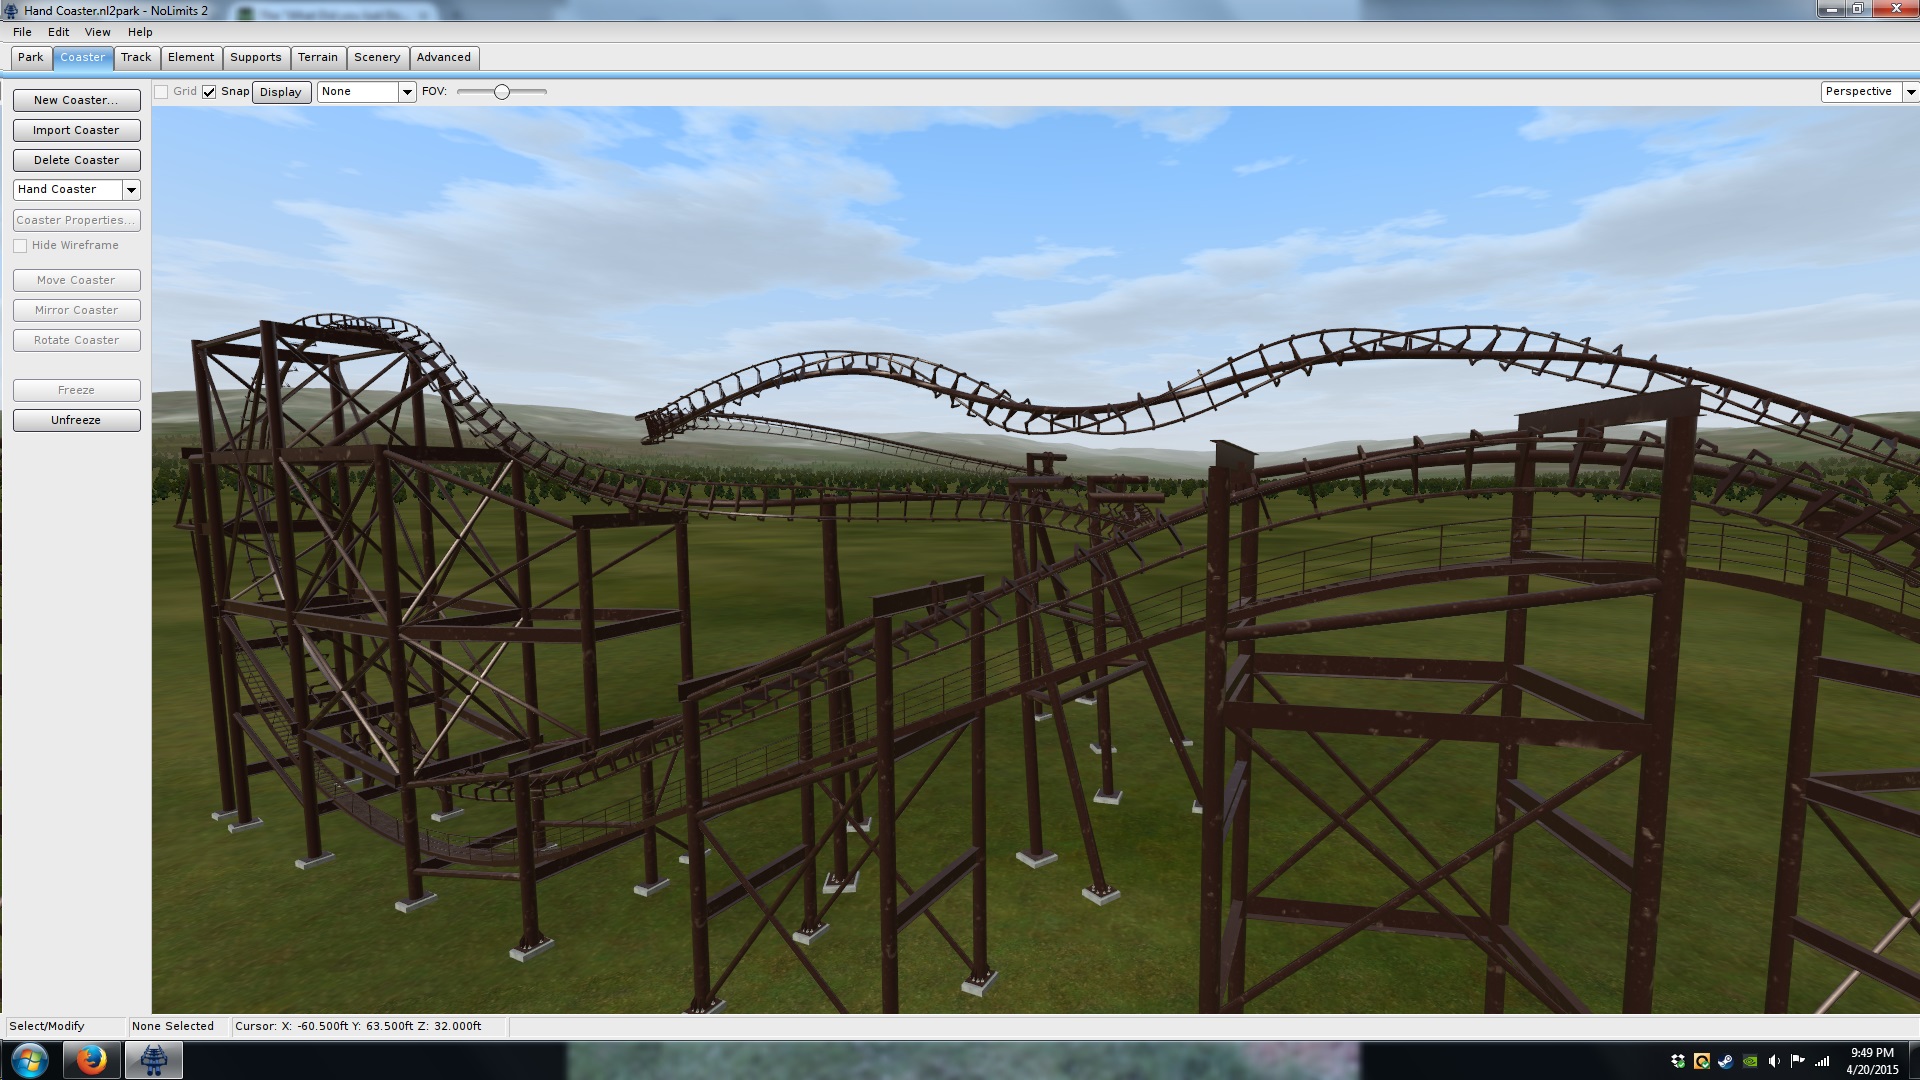Click the FOV slider handle
The height and width of the screenshot is (1080, 1920).
(502, 92)
